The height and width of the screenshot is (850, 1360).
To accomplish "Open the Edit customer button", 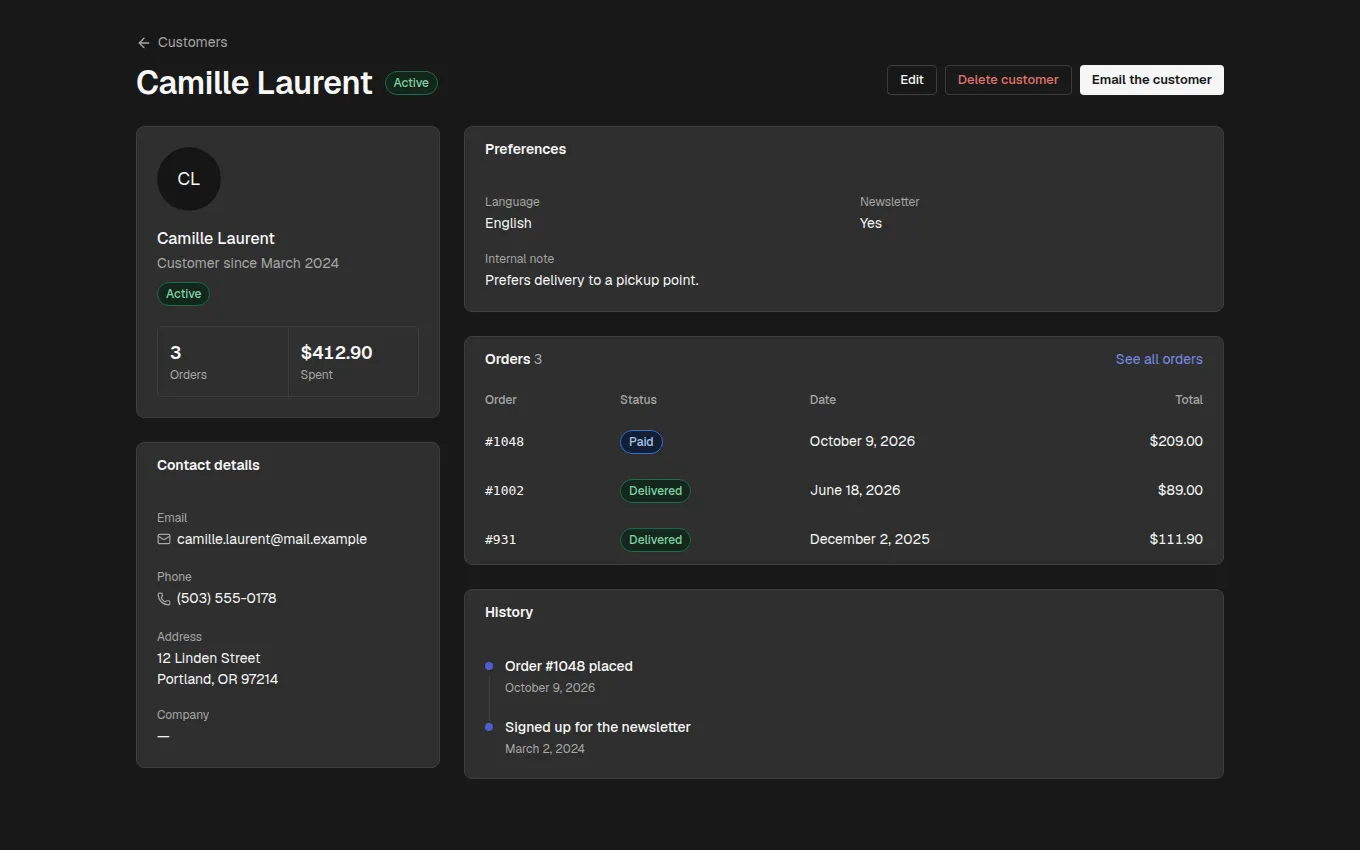I will tap(912, 80).
